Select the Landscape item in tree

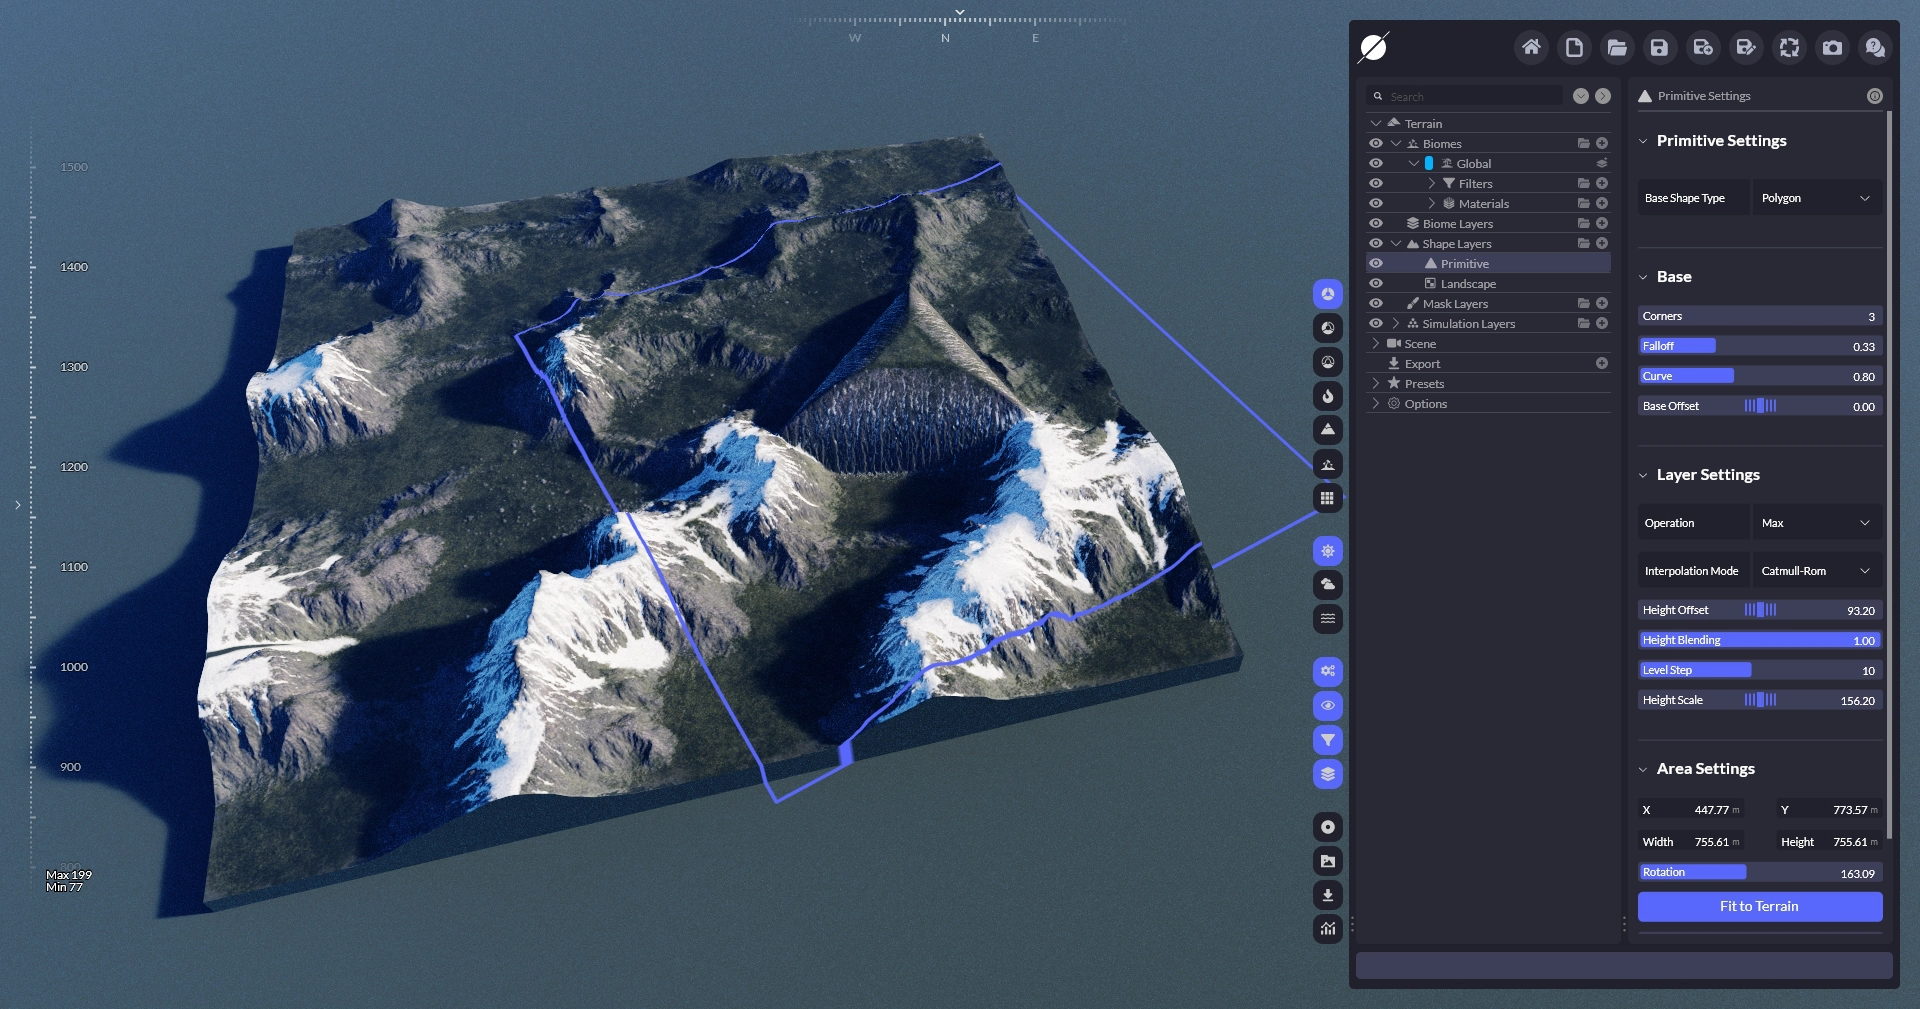(x=1467, y=284)
